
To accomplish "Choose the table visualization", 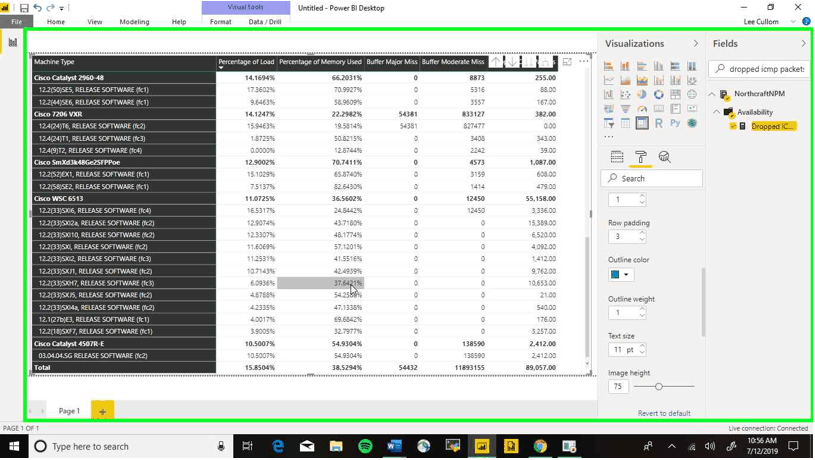I will 625,123.
